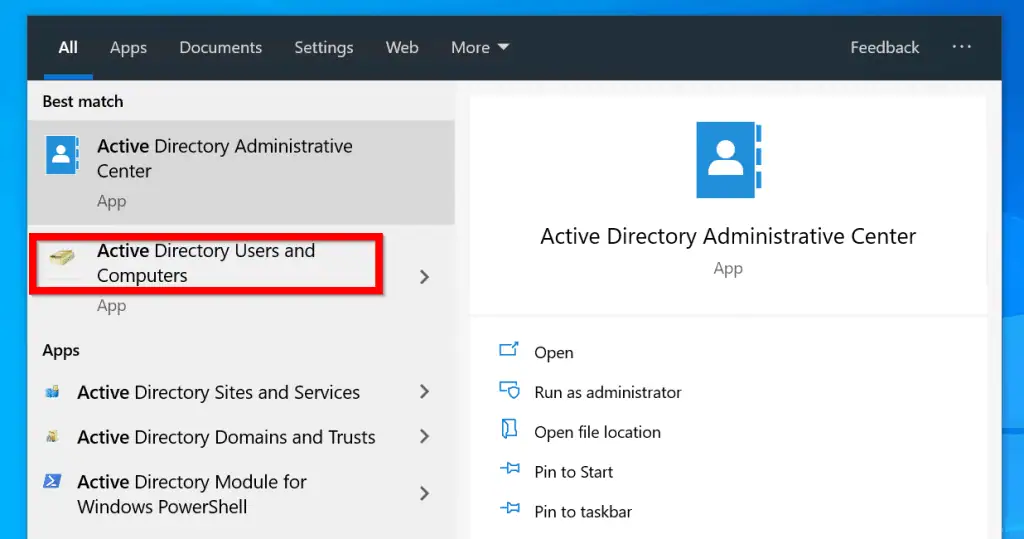
Task: Choose Run as administrator
Action: pos(607,392)
